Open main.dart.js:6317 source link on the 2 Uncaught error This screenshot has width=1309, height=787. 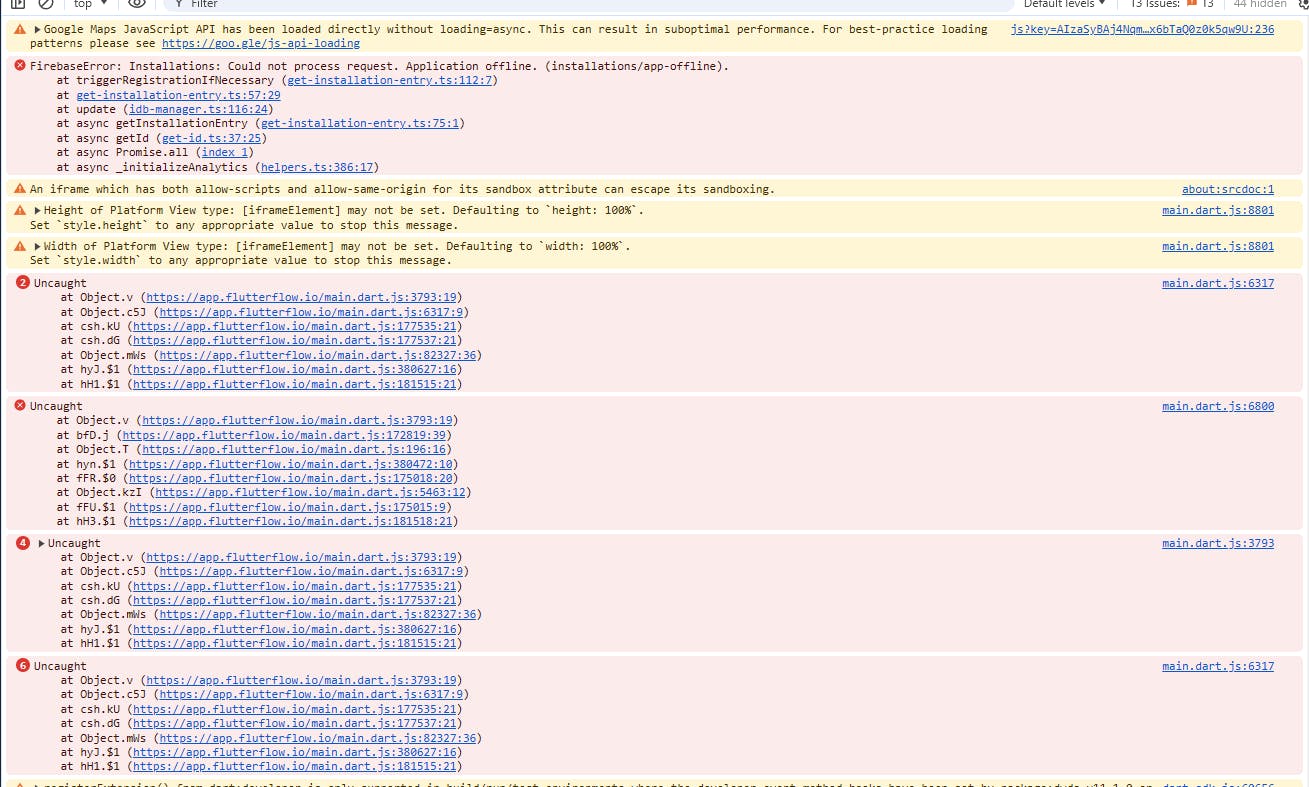(x=1218, y=283)
